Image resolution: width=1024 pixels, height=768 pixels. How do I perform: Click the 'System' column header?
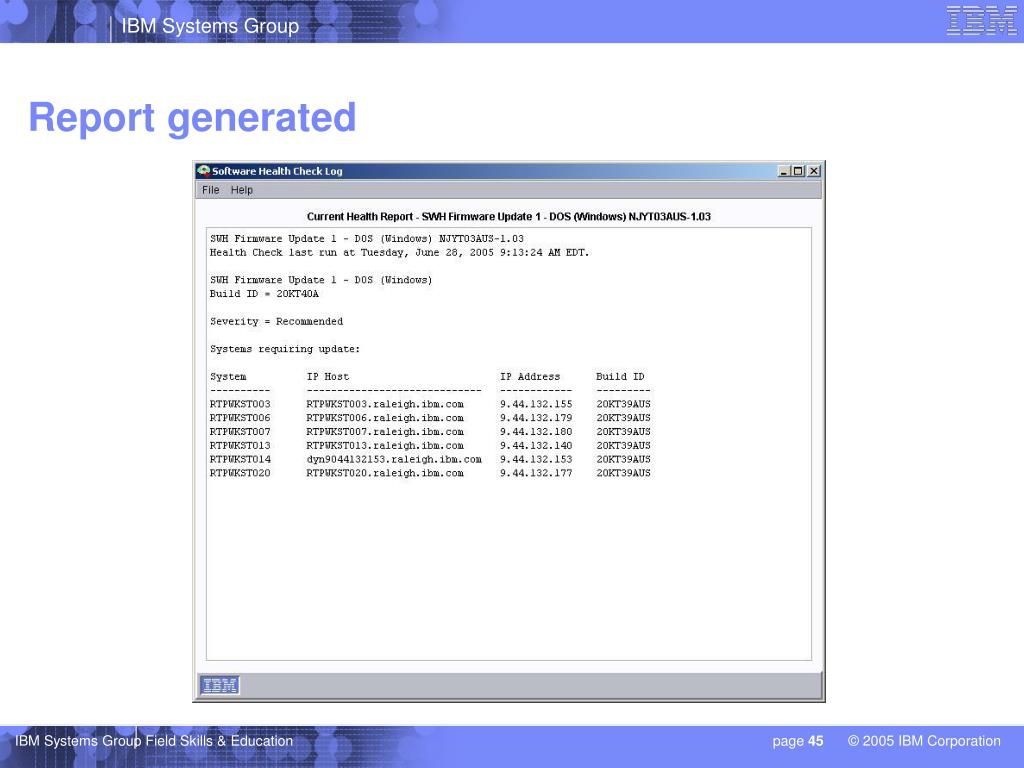point(228,377)
